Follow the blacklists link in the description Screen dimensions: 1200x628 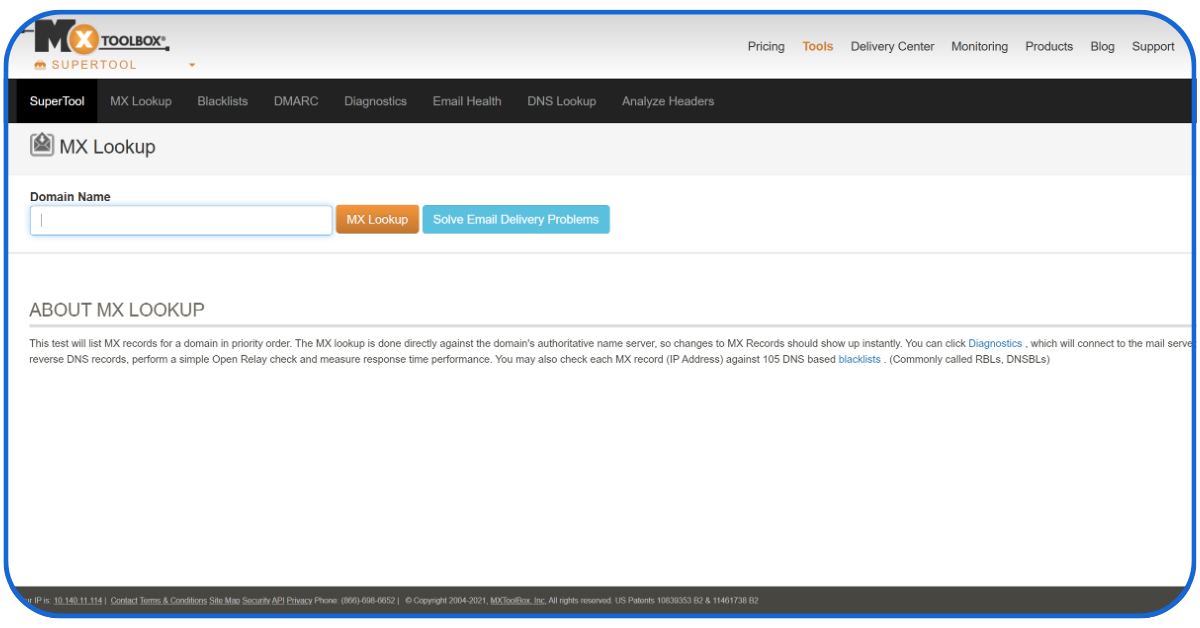pos(860,359)
